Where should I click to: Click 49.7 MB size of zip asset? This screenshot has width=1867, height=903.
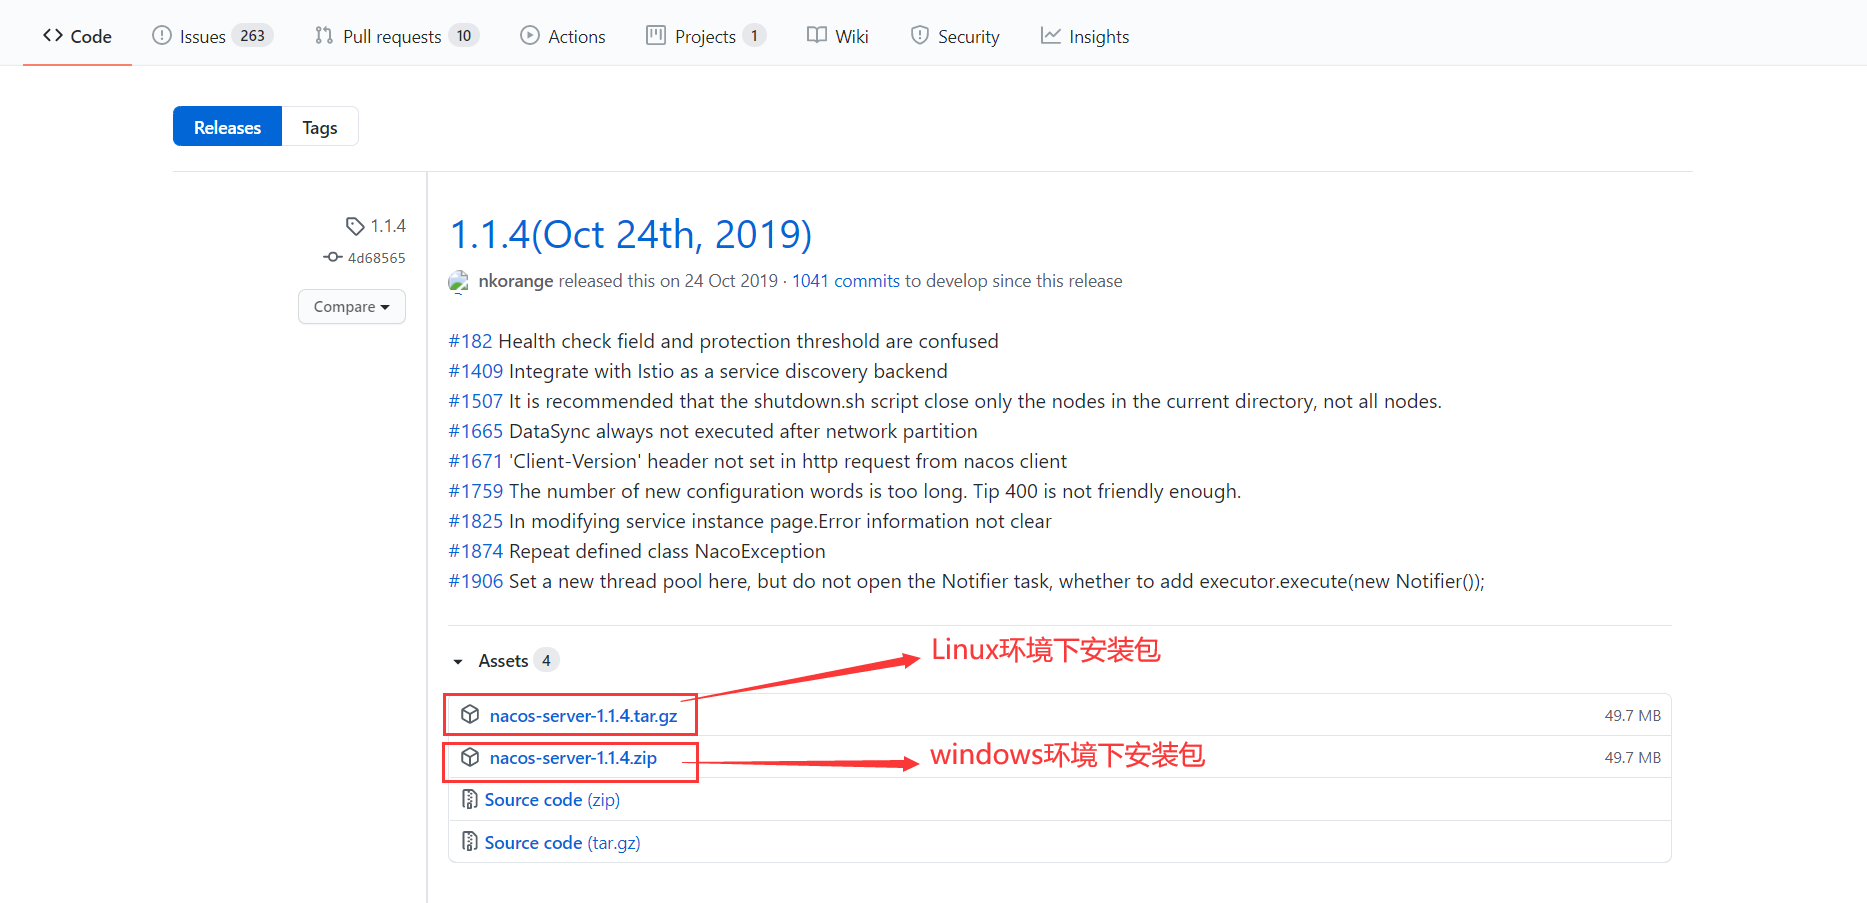(x=1632, y=758)
